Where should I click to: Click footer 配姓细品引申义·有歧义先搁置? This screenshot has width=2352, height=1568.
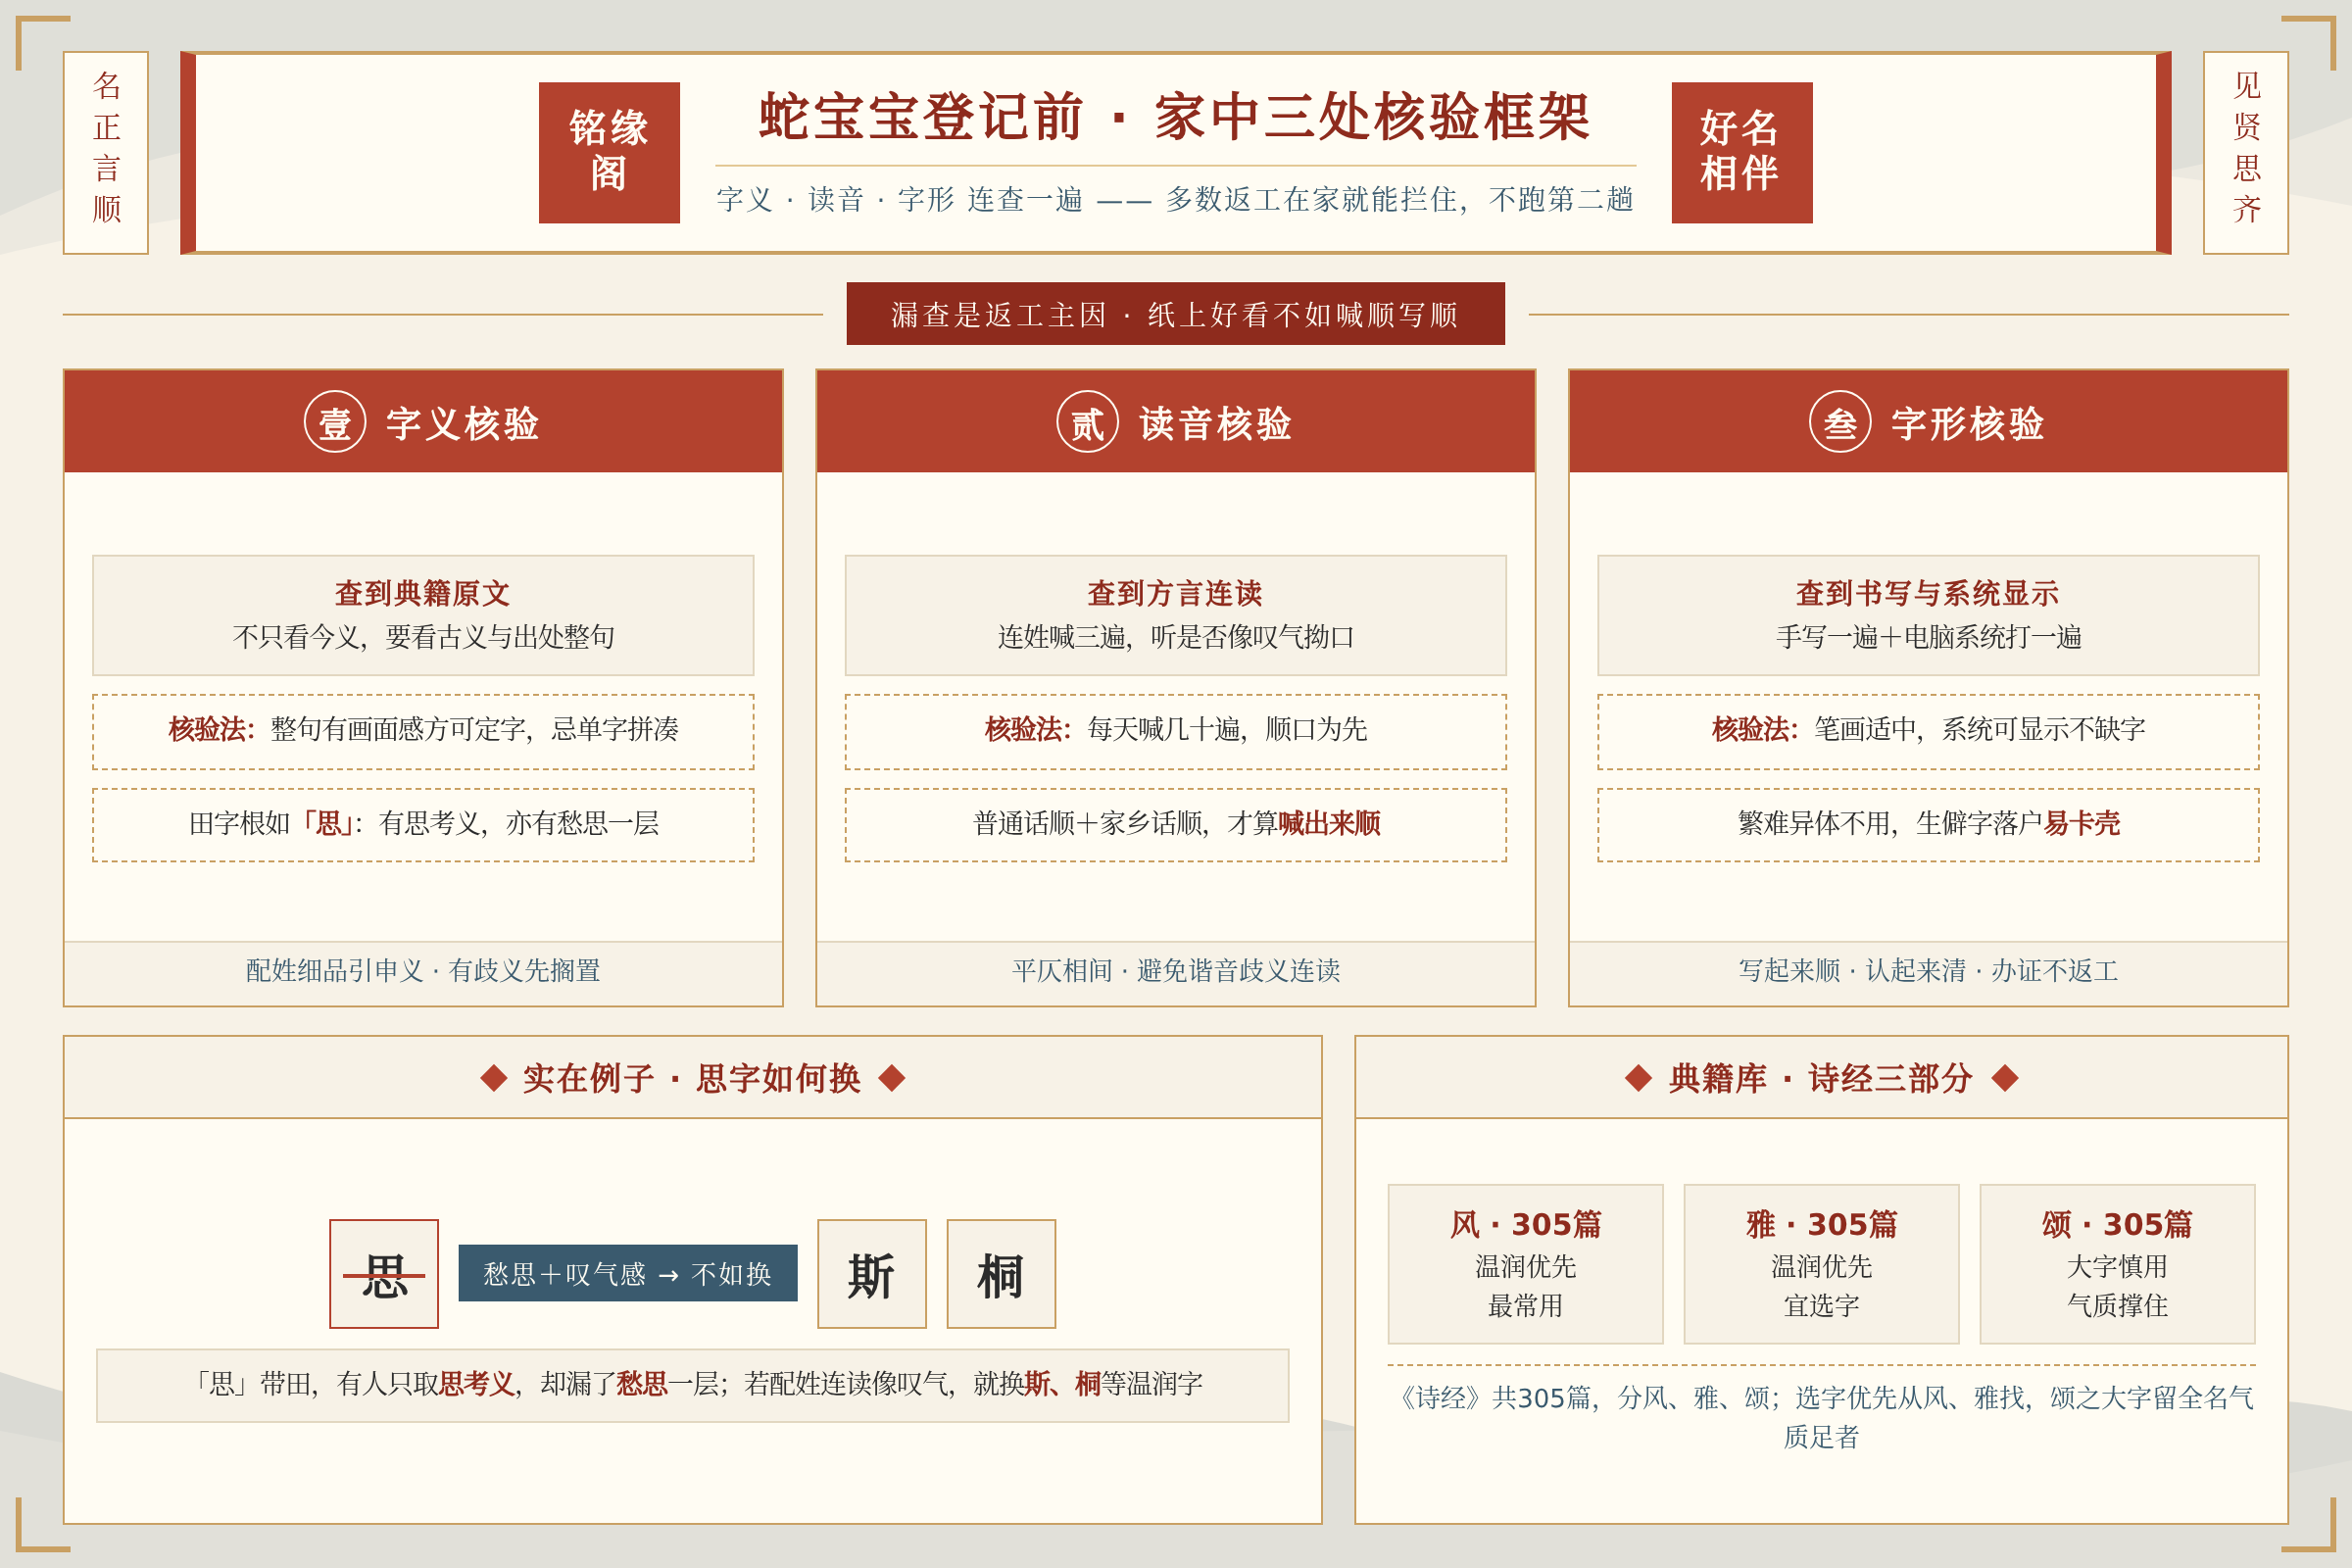[423, 971]
